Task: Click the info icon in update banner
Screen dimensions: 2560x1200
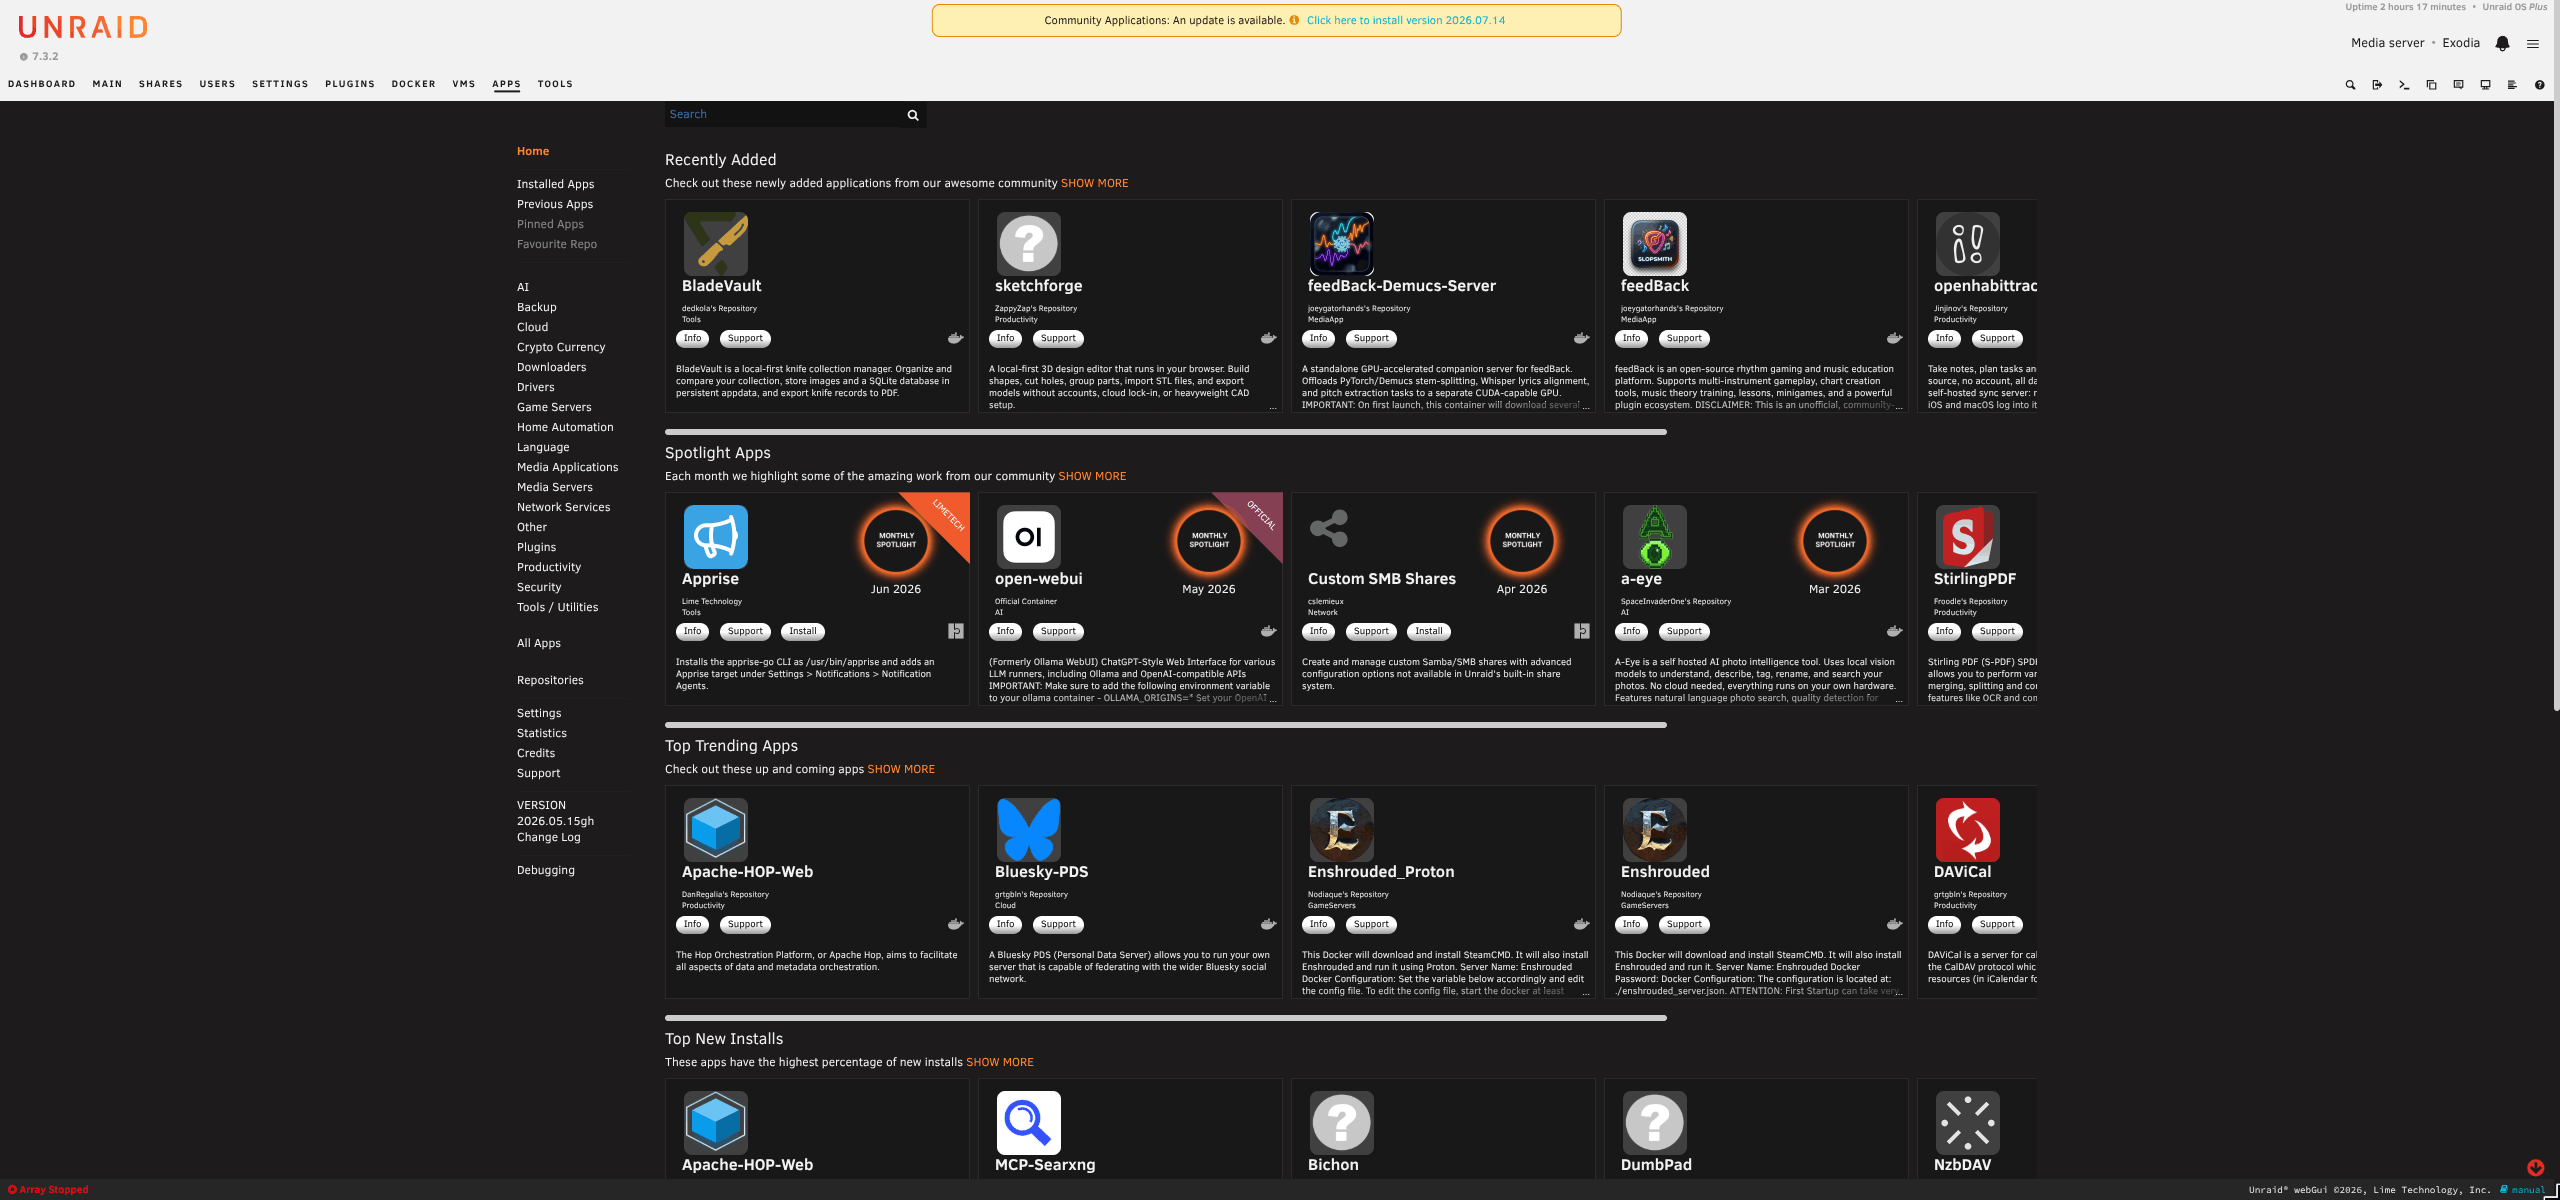Action: (1294, 20)
